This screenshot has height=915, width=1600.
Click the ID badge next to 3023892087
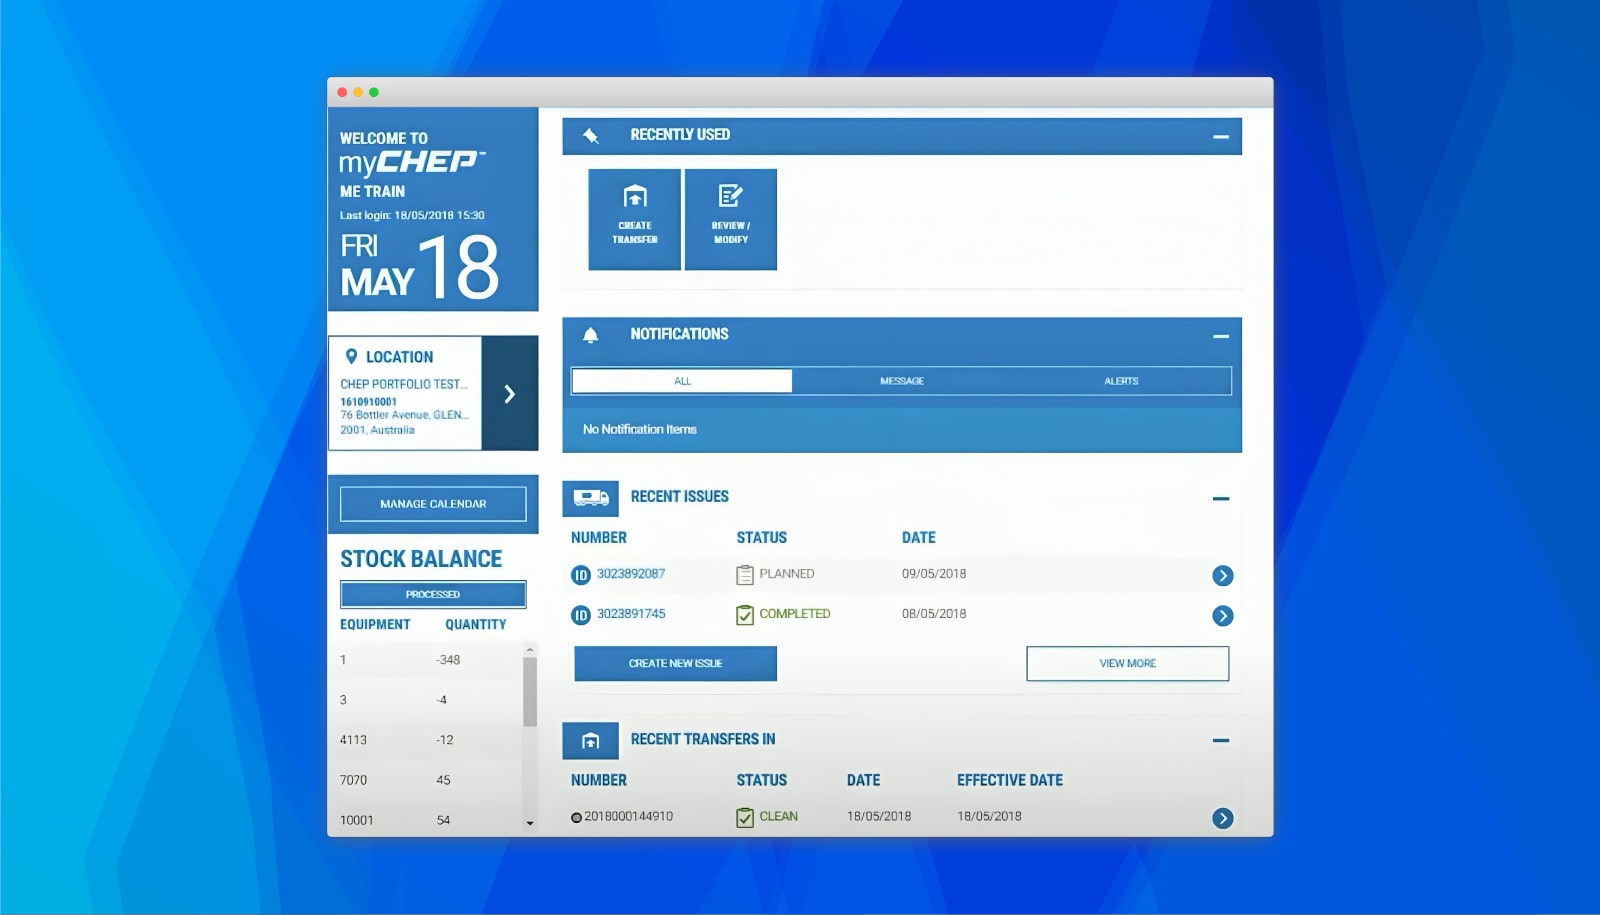click(x=581, y=575)
